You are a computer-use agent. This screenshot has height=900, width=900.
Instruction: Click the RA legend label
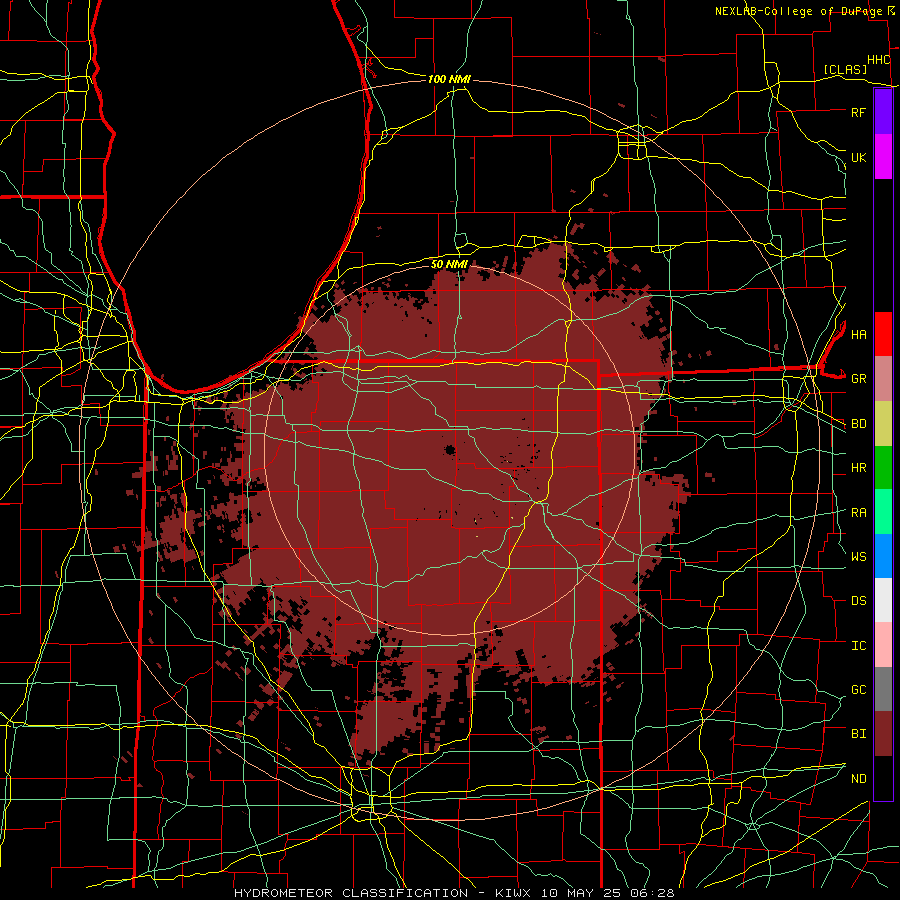tap(858, 513)
